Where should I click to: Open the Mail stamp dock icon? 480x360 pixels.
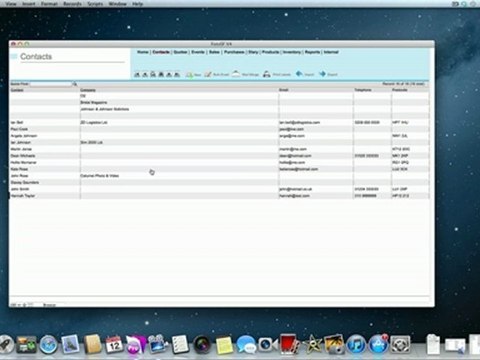[x=70, y=345]
